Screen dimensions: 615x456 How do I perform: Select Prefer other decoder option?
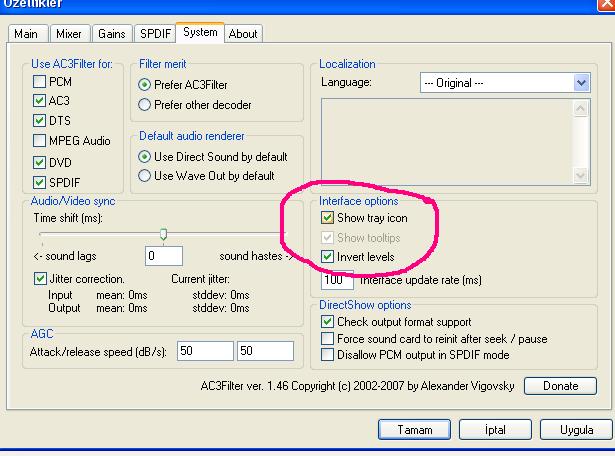point(146,104)
